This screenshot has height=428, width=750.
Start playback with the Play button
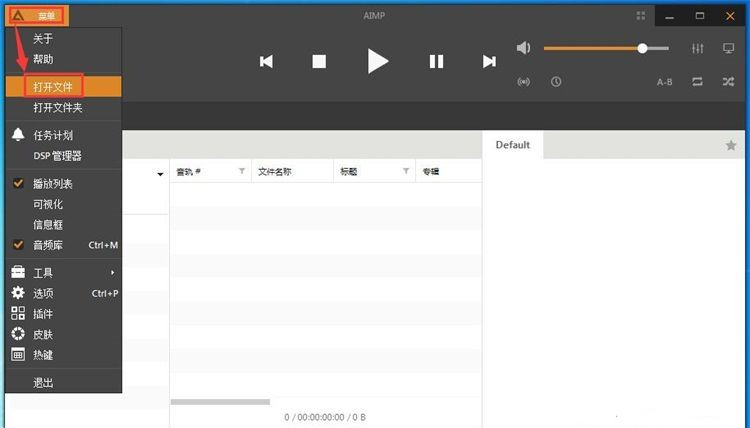click(377, 61)
